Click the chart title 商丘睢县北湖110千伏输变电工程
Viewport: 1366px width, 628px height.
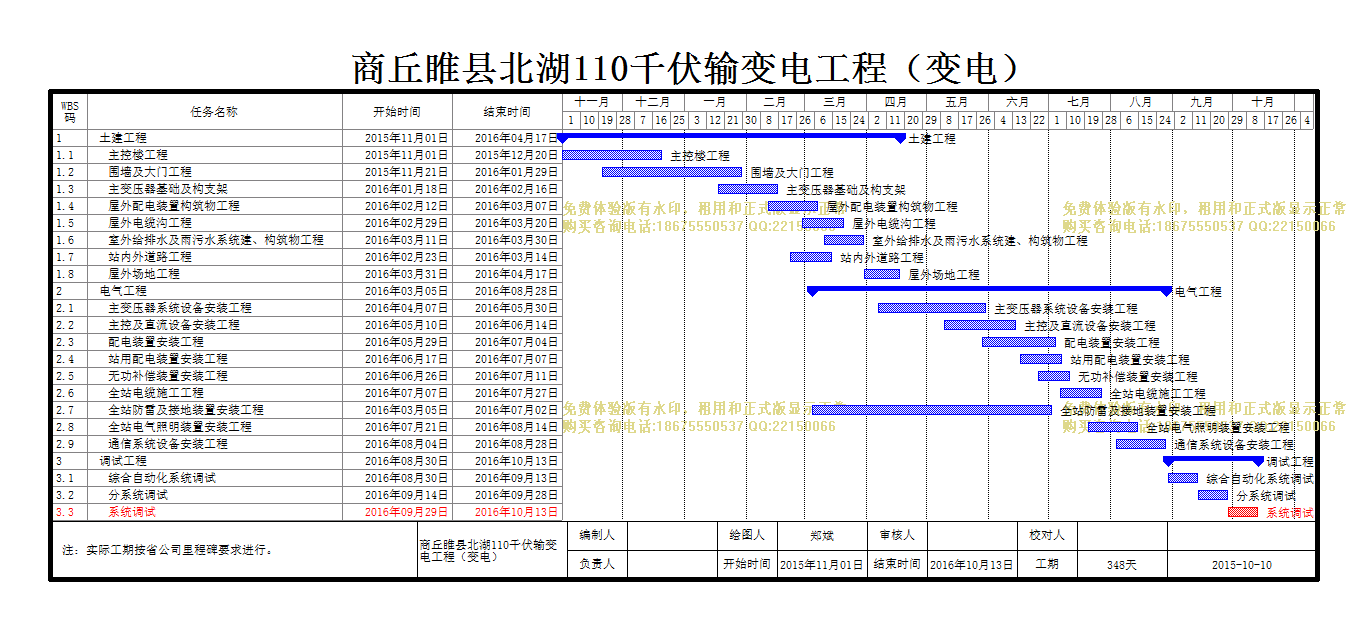(x=619, y=68)
